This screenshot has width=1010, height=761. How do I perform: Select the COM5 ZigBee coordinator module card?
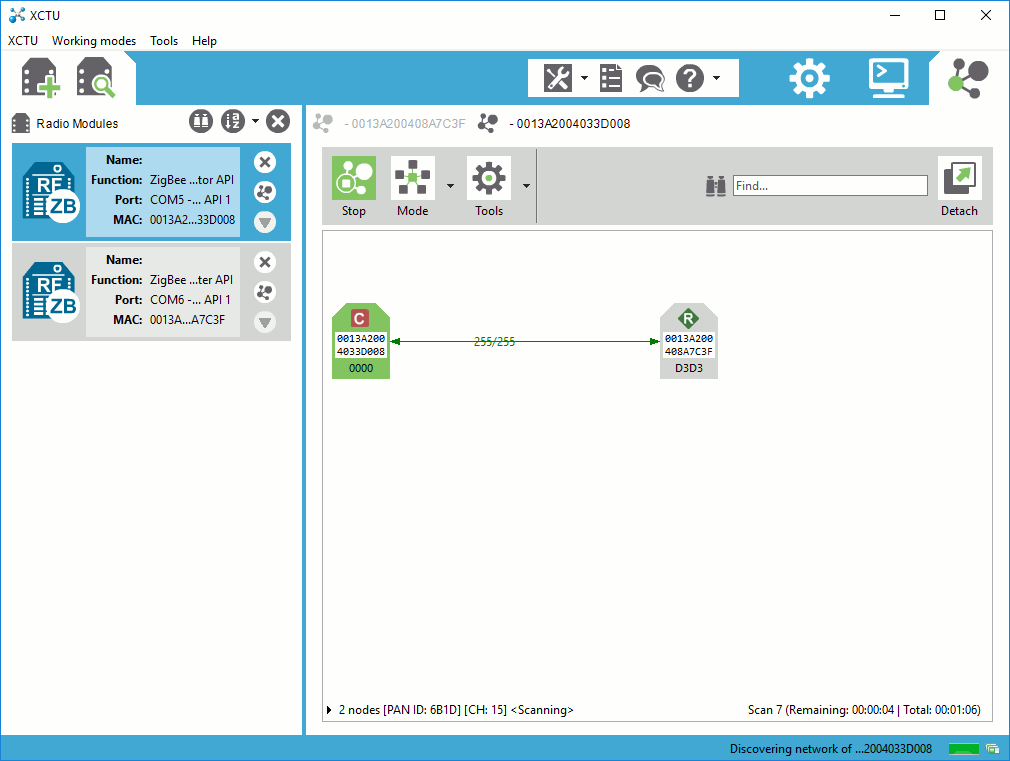(151, 192)
